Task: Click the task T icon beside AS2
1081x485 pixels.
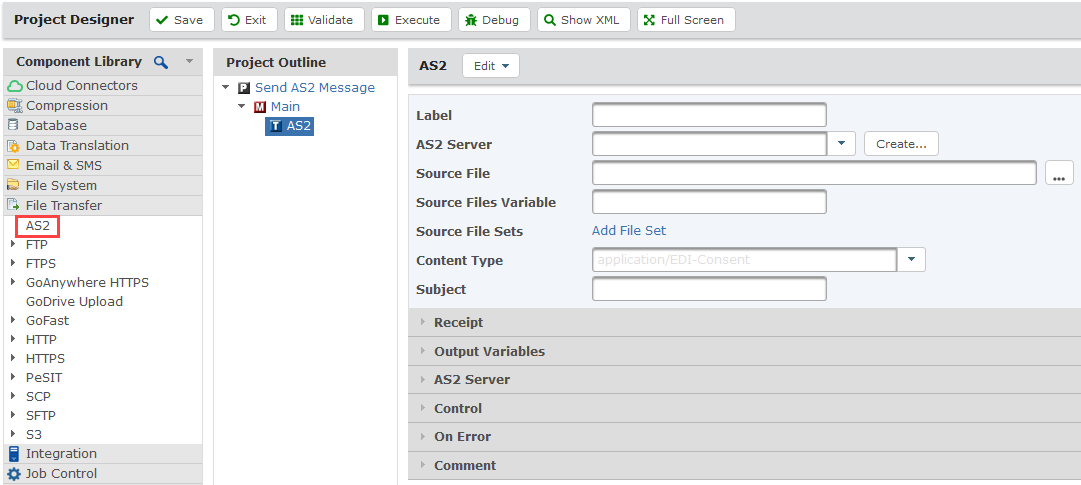Action: point(276,126)
